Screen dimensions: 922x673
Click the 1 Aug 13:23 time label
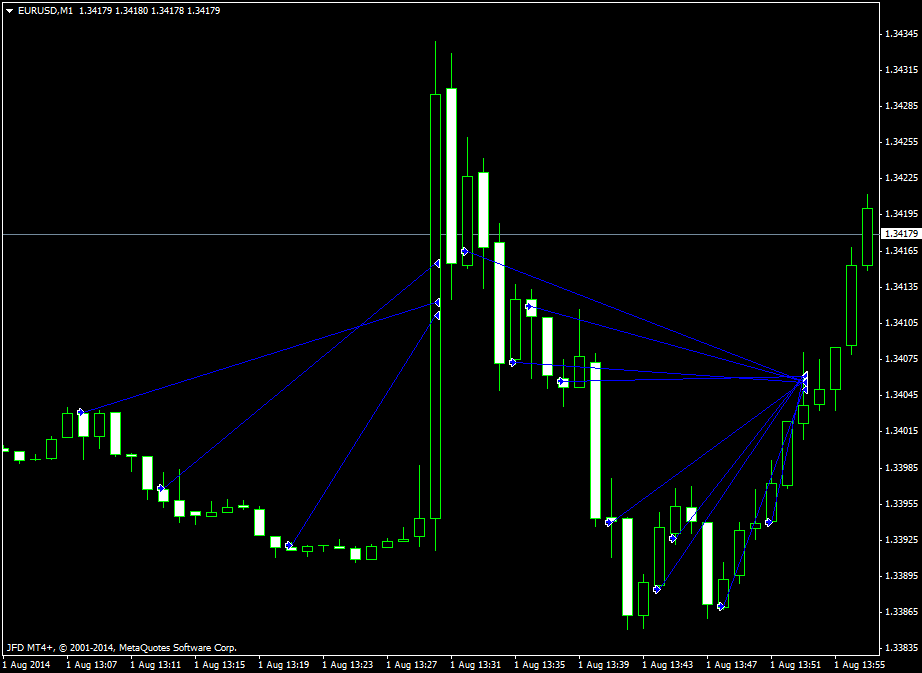coord(348,665)
